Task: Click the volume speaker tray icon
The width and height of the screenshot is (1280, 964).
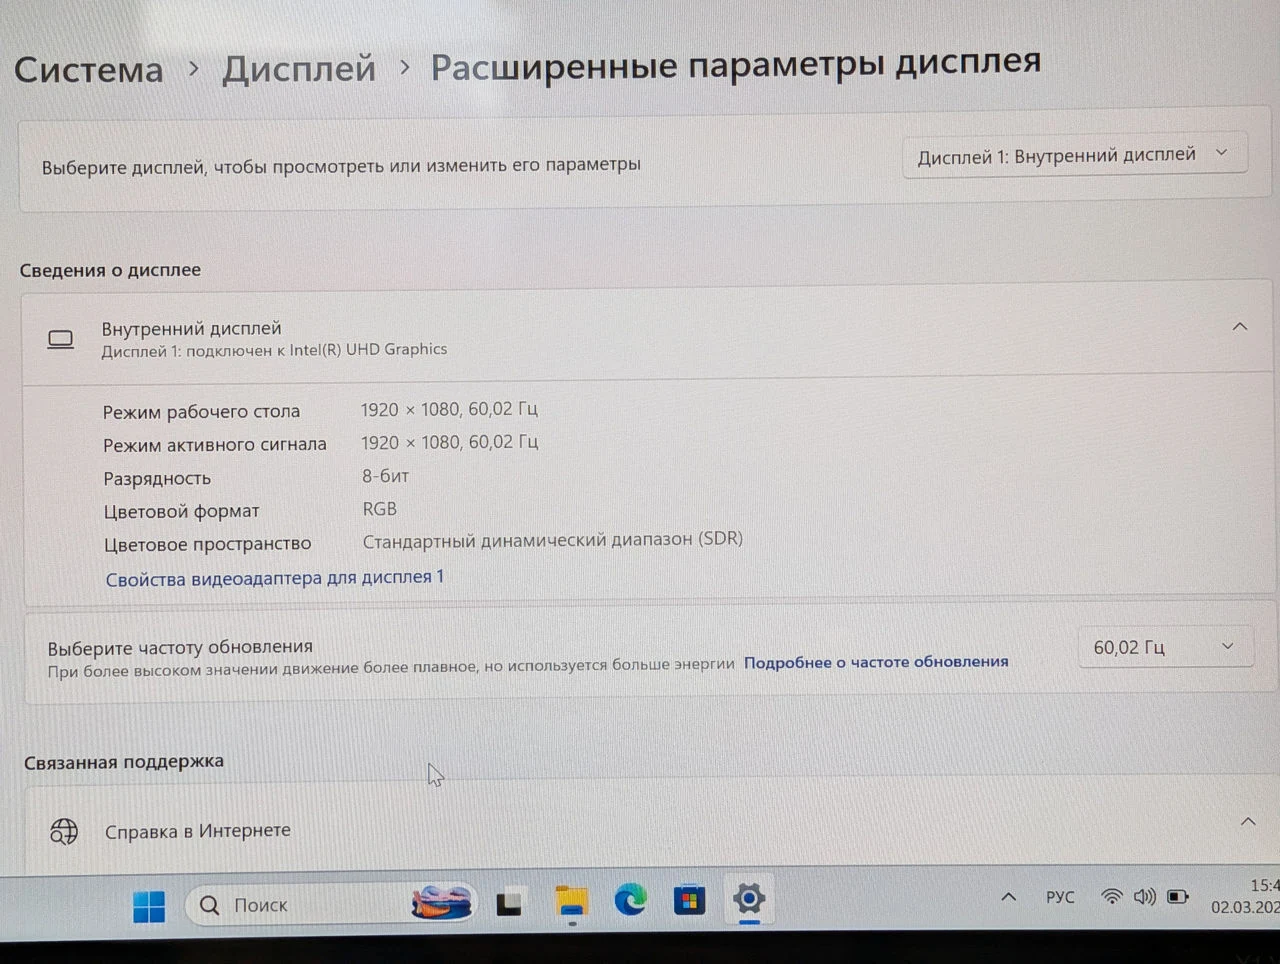Action: [x=1144, y=896]
